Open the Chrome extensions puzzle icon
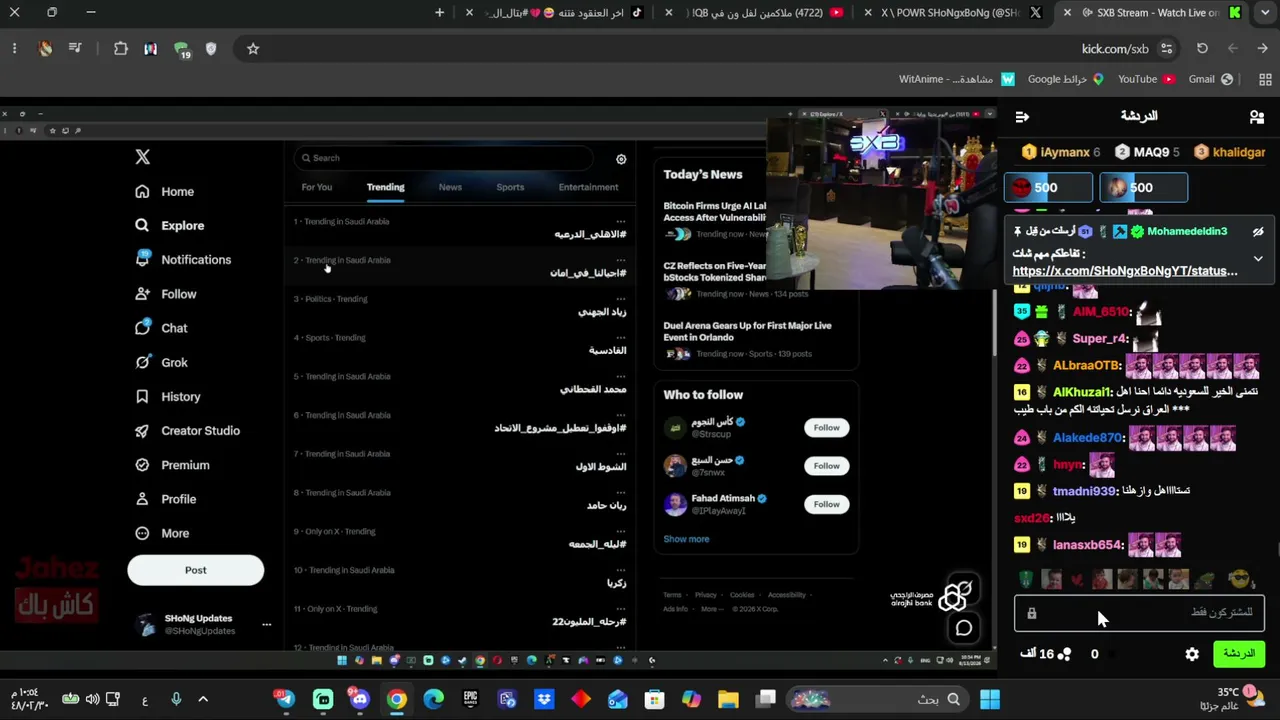The width and height of the screenshot is (1280, 720). click(x=121, y=49)
